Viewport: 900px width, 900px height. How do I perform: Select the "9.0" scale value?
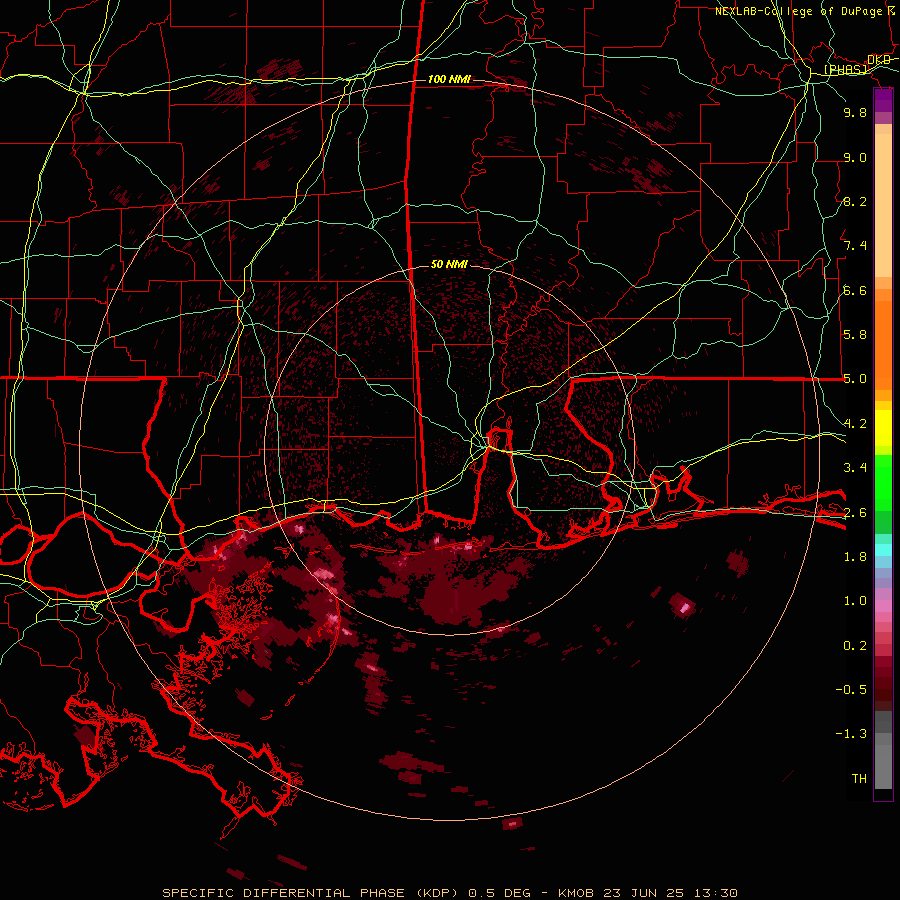coord(855,157)
